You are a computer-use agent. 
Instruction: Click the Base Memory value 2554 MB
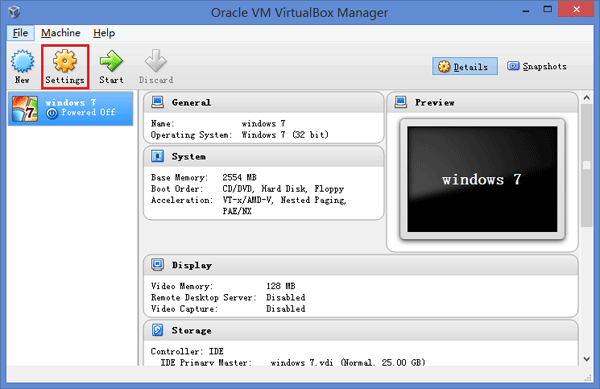pos(240,177)
